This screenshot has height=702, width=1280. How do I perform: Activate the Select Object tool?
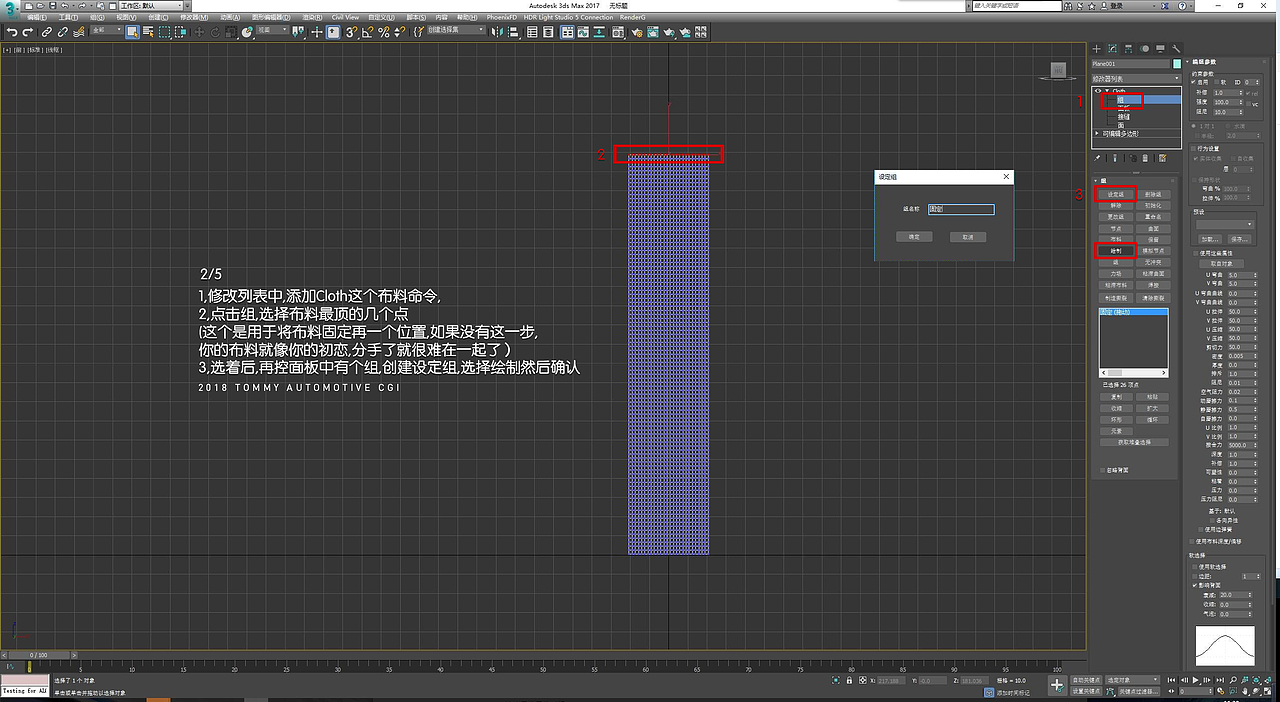coord(132,32)
